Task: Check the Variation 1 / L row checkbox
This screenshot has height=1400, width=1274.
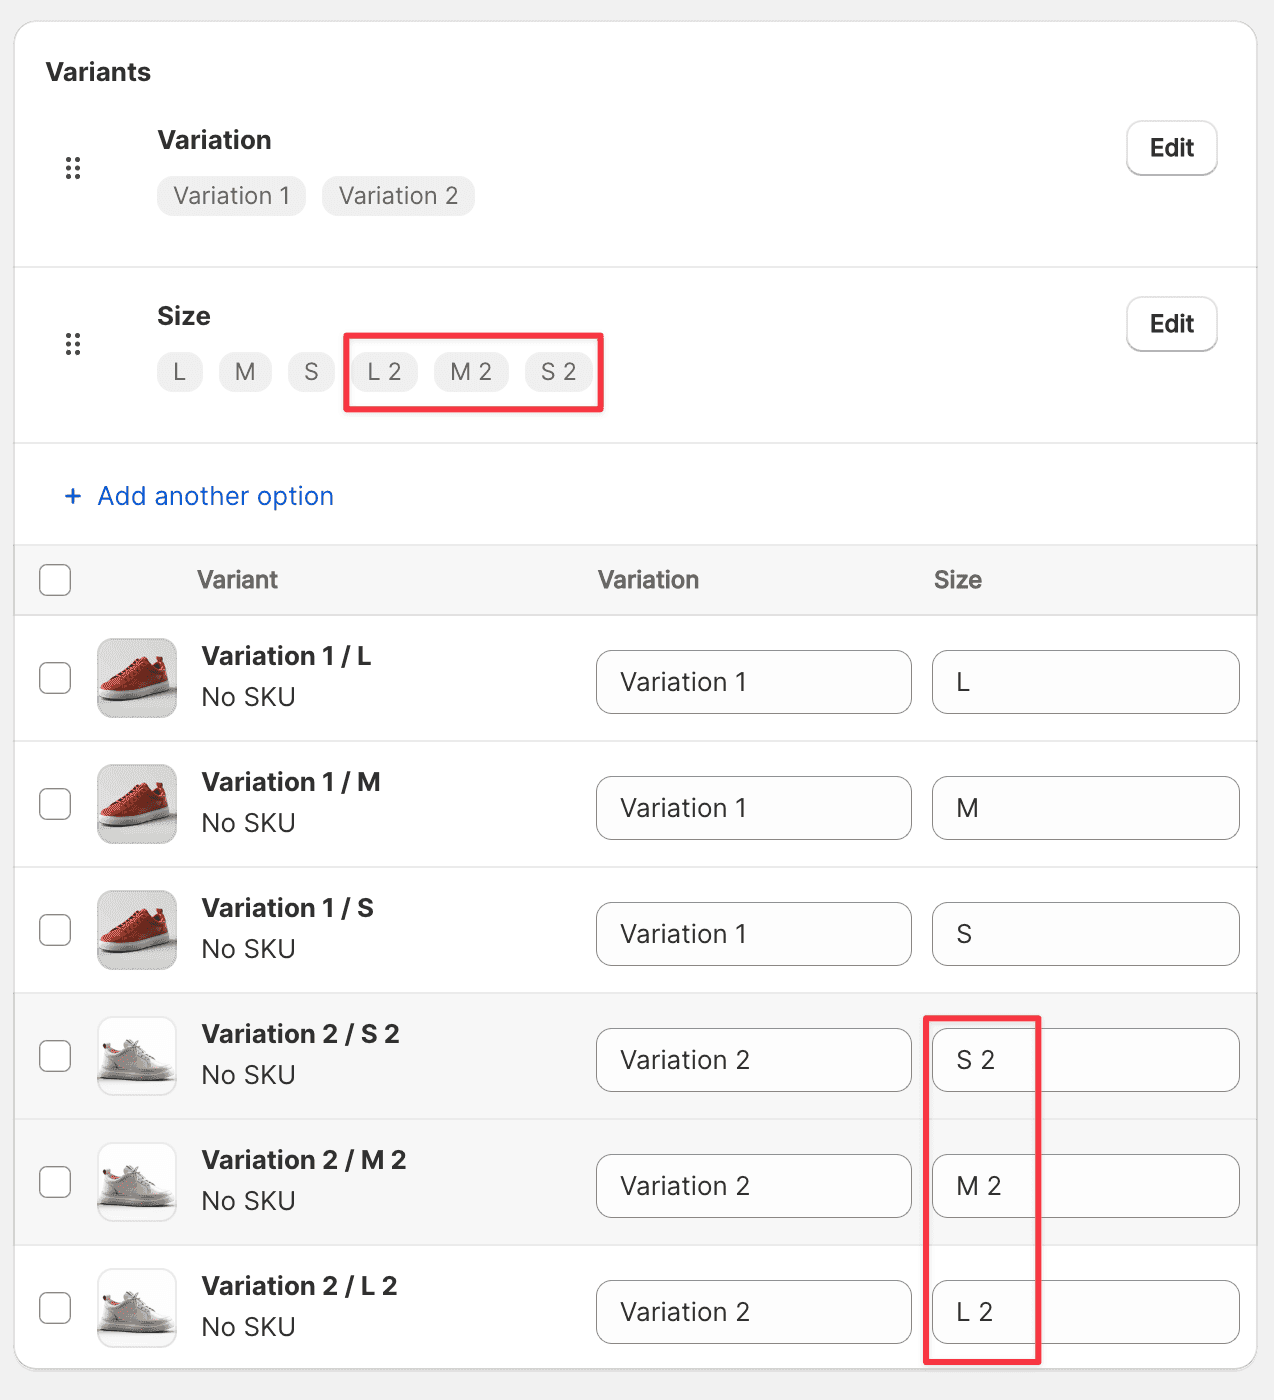Action: [x=55, y=678]
